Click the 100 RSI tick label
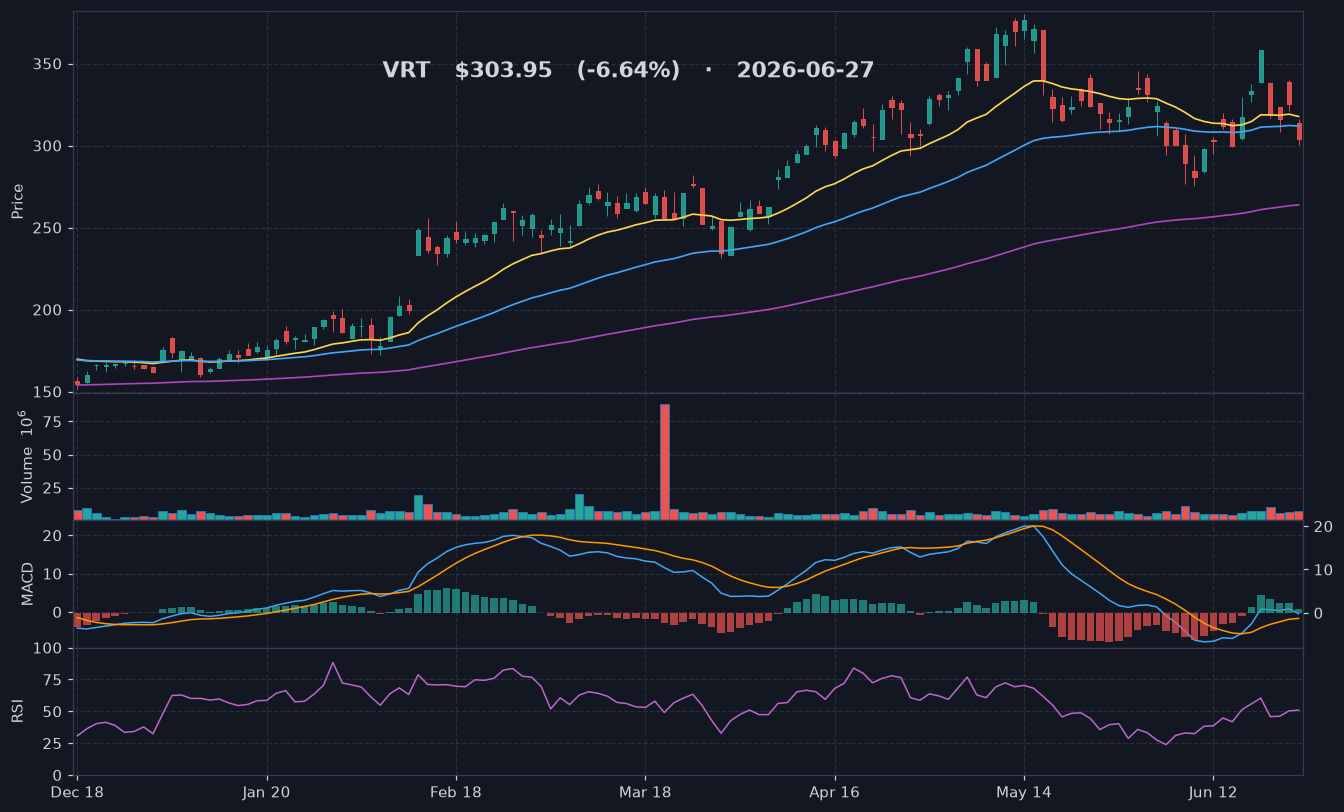This screenshot has height=812, width=1344. [49, 649]
